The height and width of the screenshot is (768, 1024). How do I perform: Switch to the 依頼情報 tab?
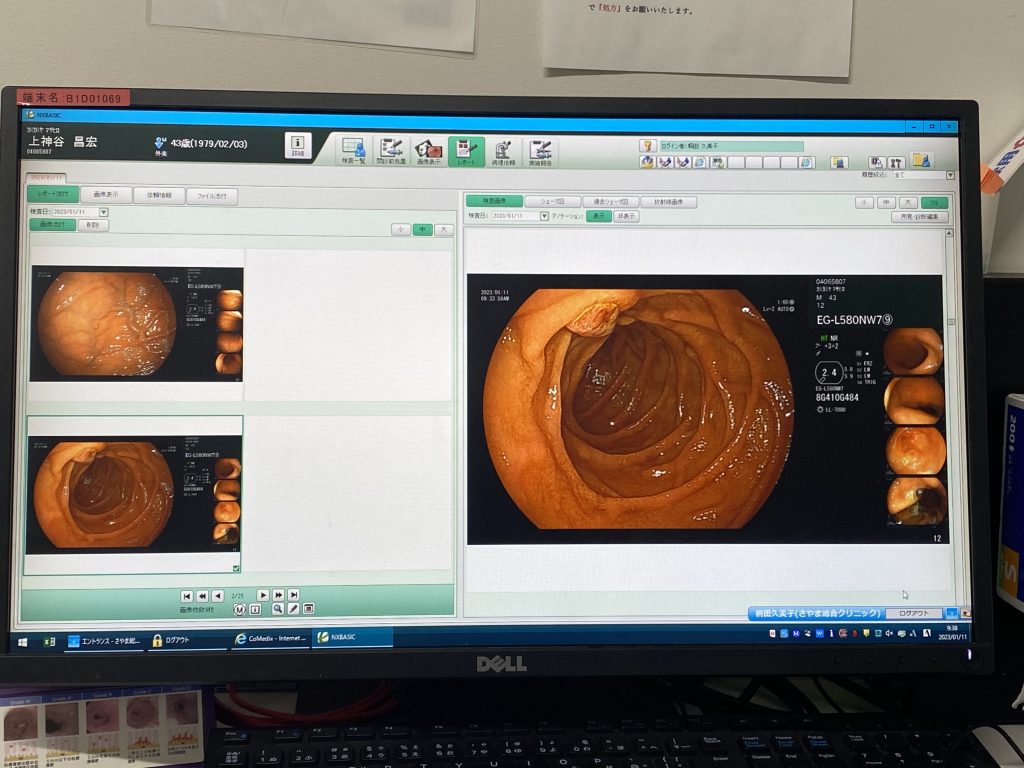[x=159, y=195]
